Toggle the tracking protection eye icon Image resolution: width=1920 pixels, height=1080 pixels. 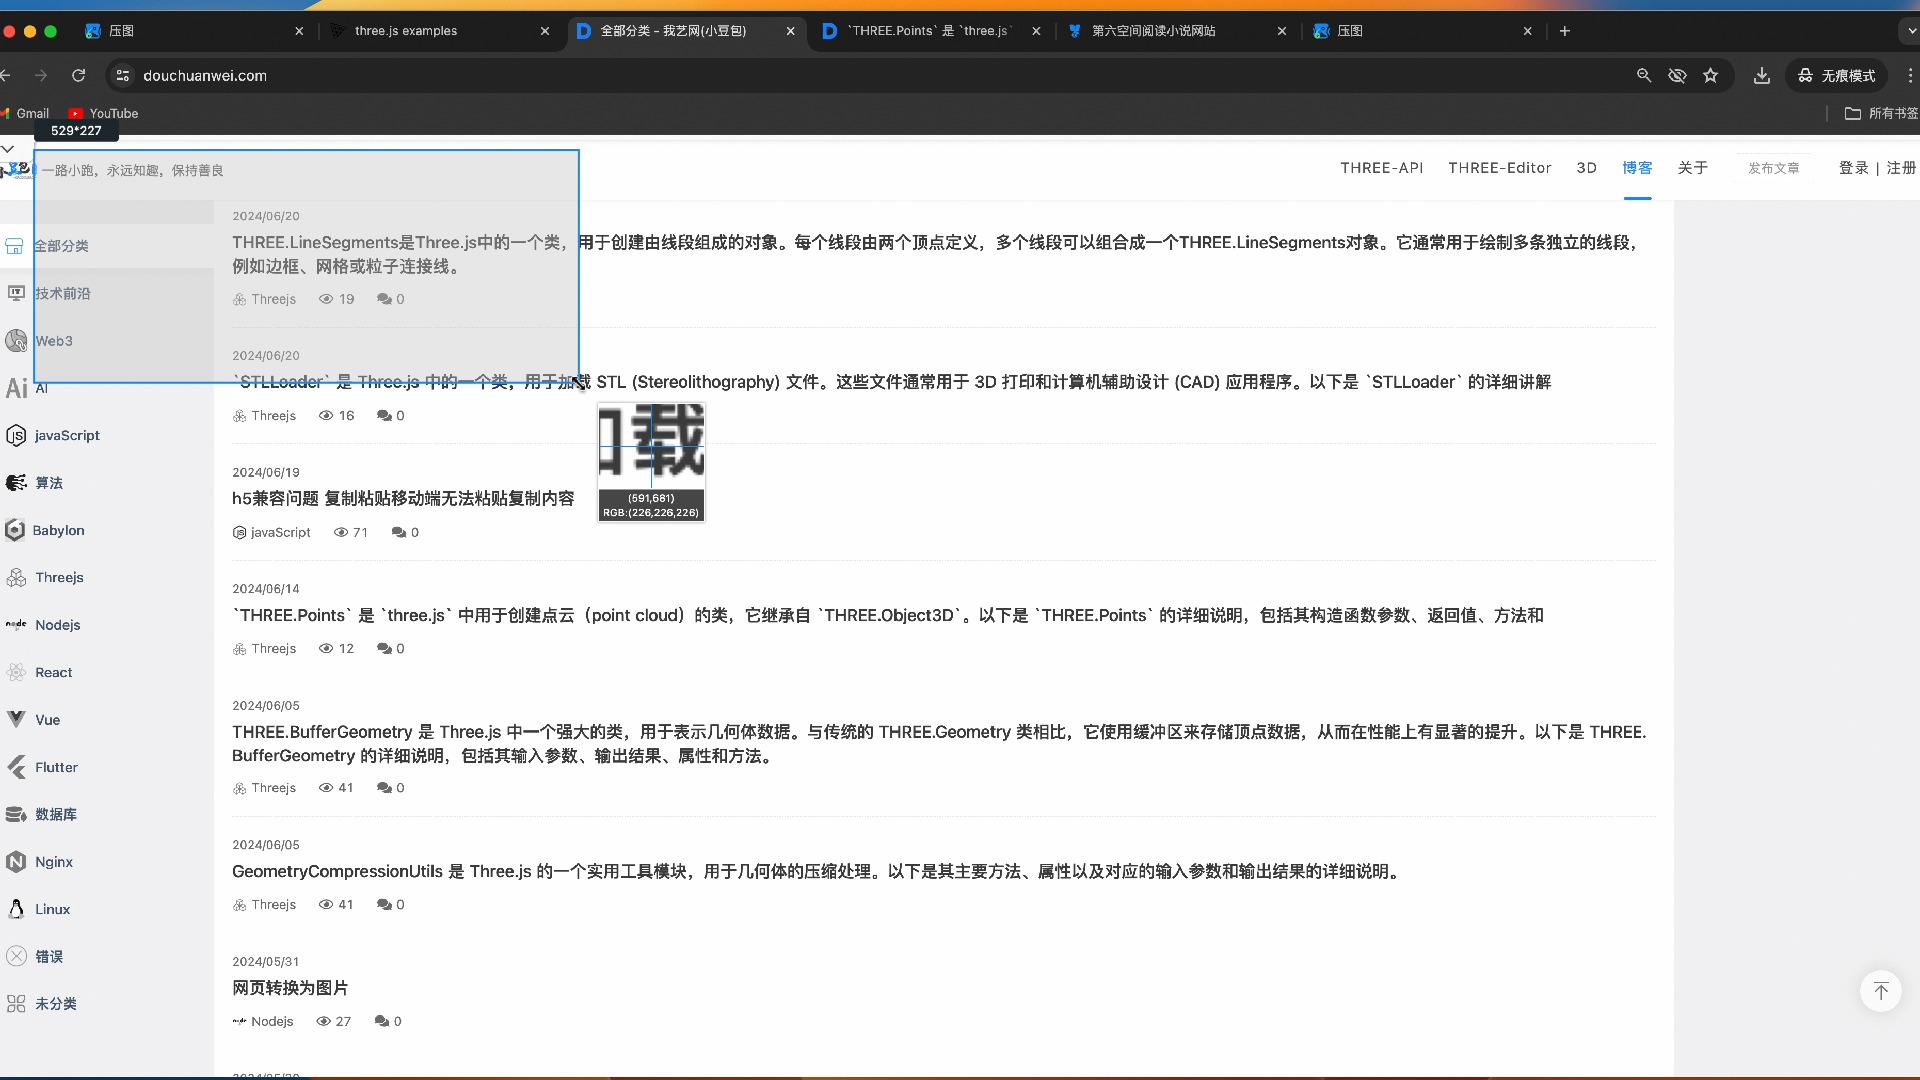pos(1677,75)
